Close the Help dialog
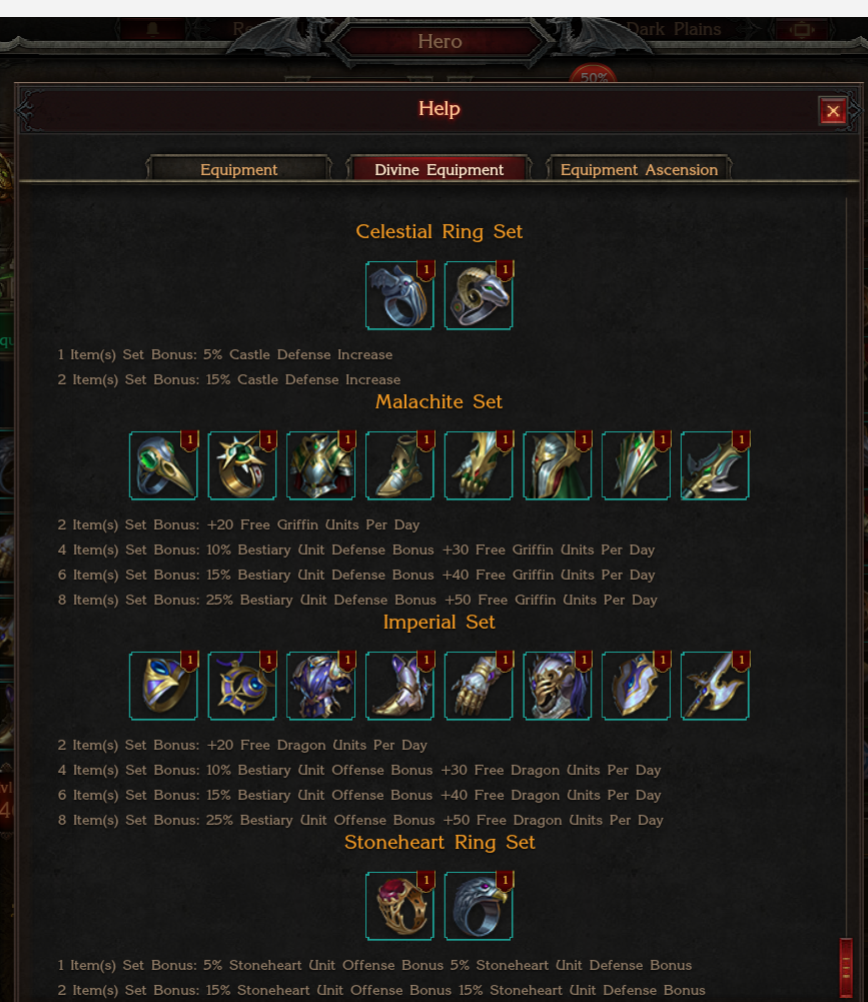This screenshot has width=868, height=1002. (x=833, y=111)
